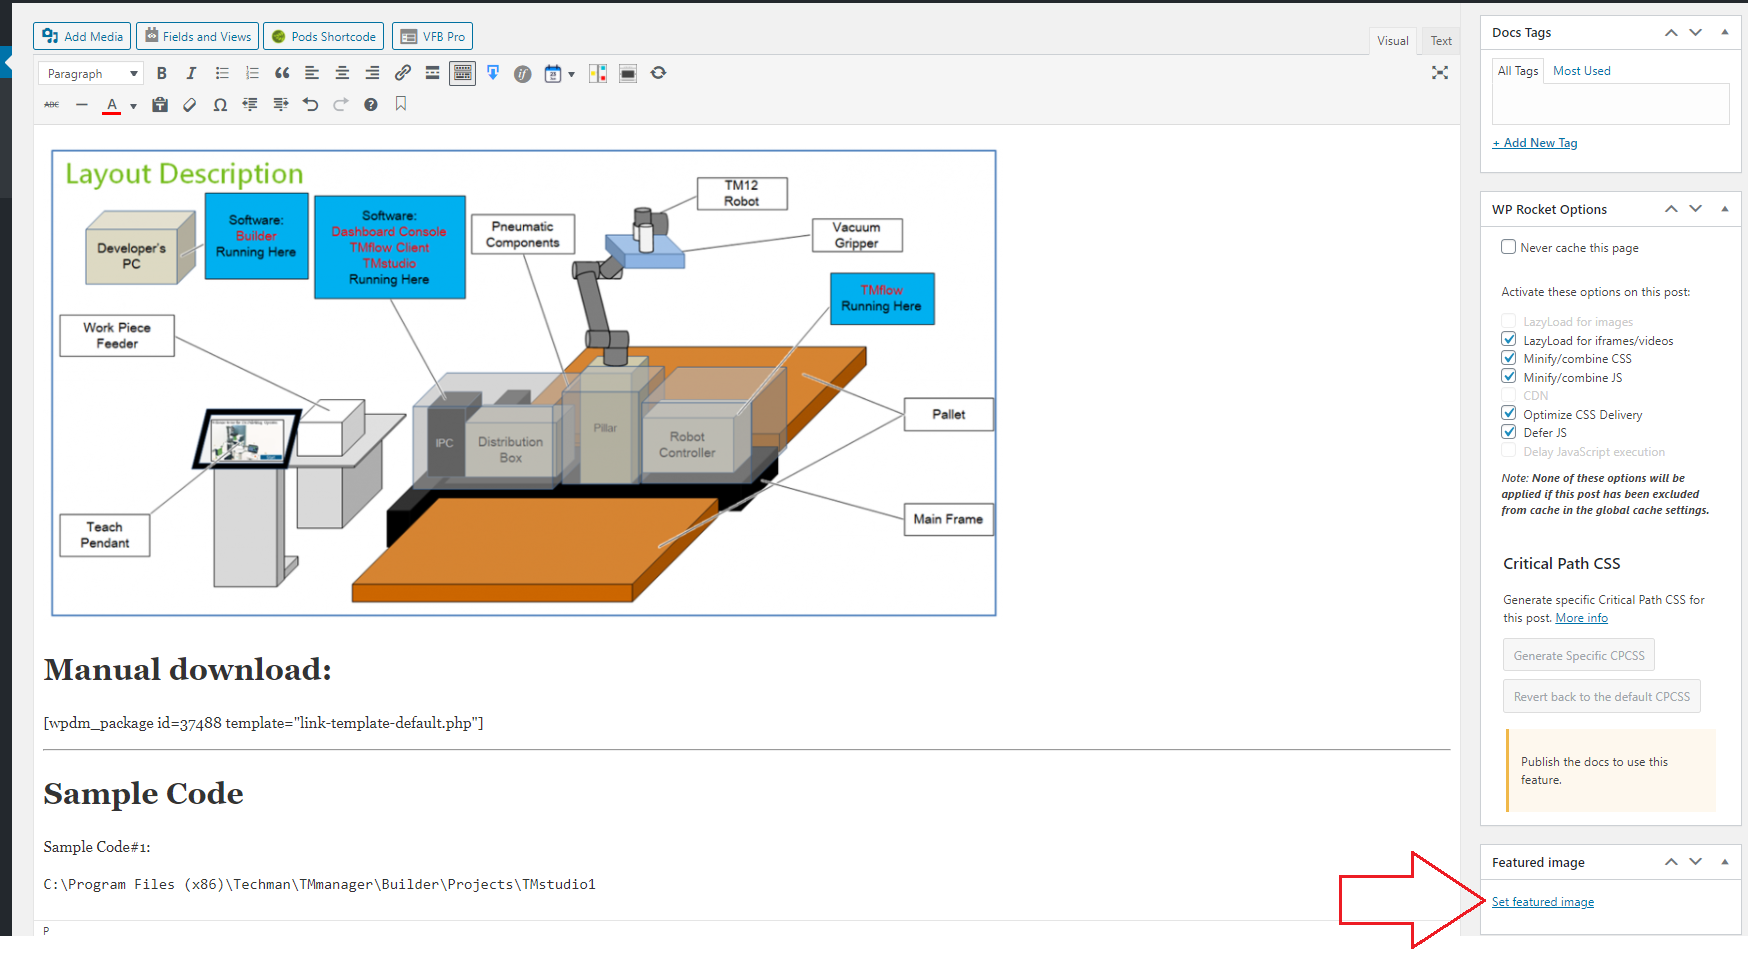Viewport: 1748px width, 968px height.
Task: Enter distraction-free writing mode
Action: [x=1440, y=73]
